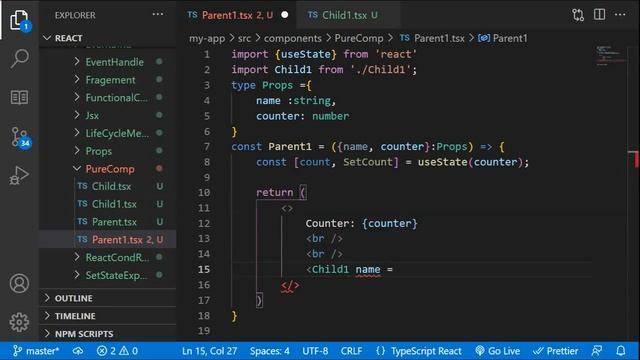
Task: Open the Search view icon
Action: point(20,58)
